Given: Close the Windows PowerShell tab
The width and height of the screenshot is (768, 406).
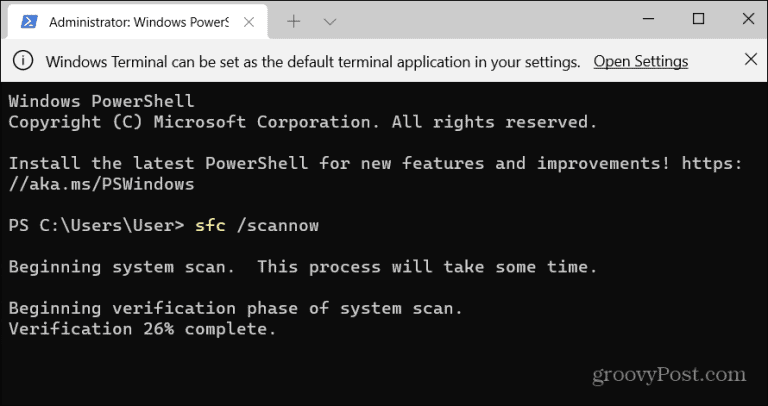Looking at the screenshot, I should (248, 21).
